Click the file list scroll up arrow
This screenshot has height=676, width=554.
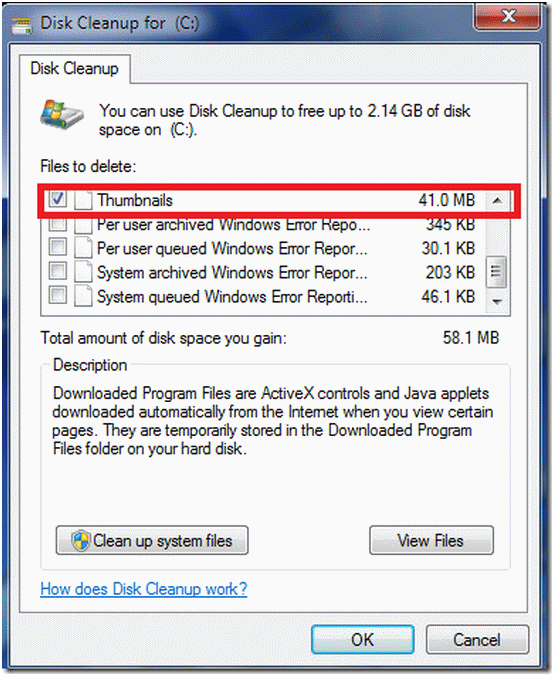coord(497,200)
